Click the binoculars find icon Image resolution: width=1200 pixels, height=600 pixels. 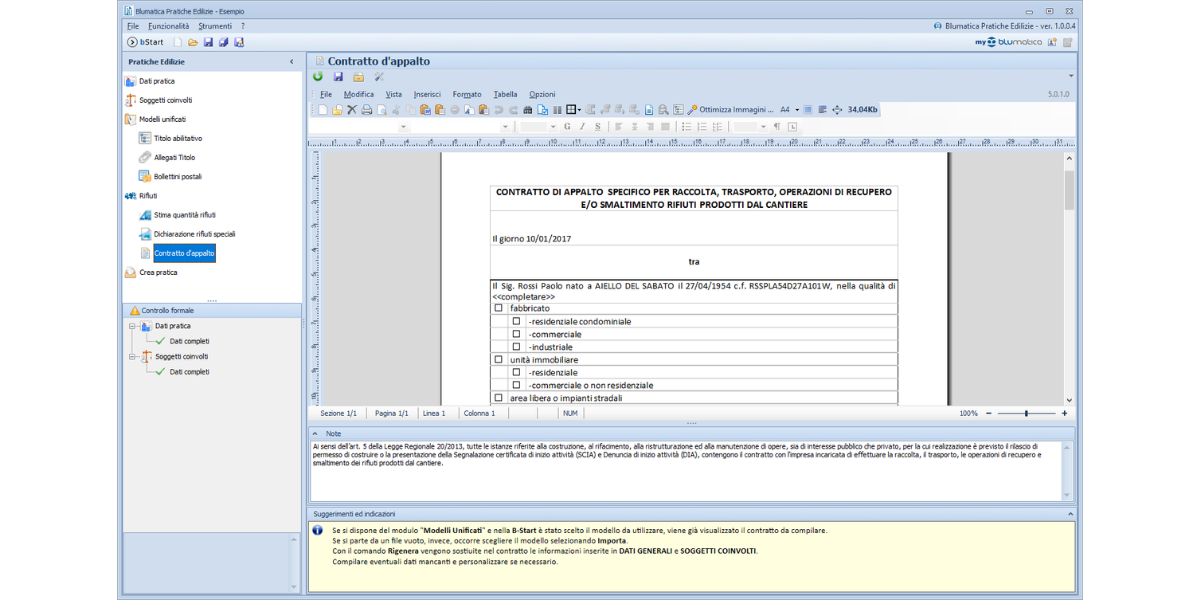click(x=528, y=110)
